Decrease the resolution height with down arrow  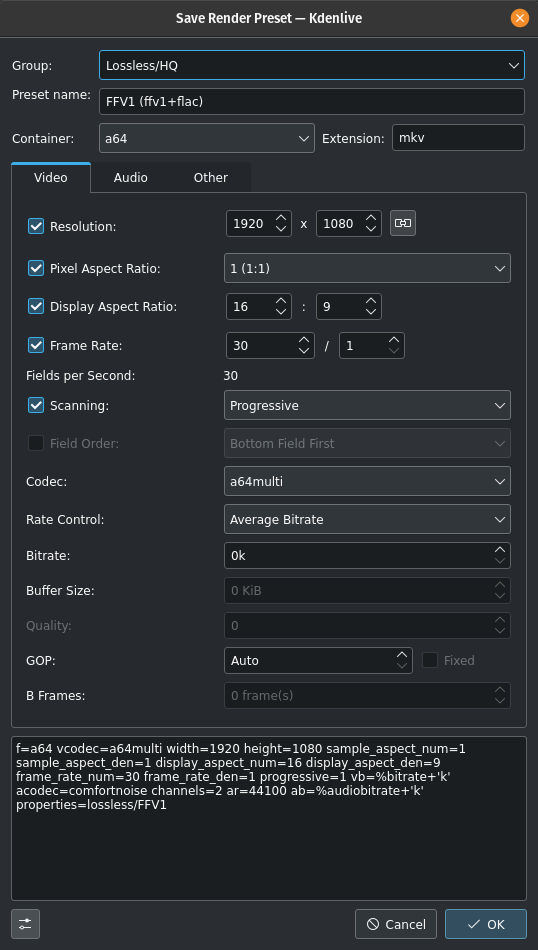[x=371, y=229]
